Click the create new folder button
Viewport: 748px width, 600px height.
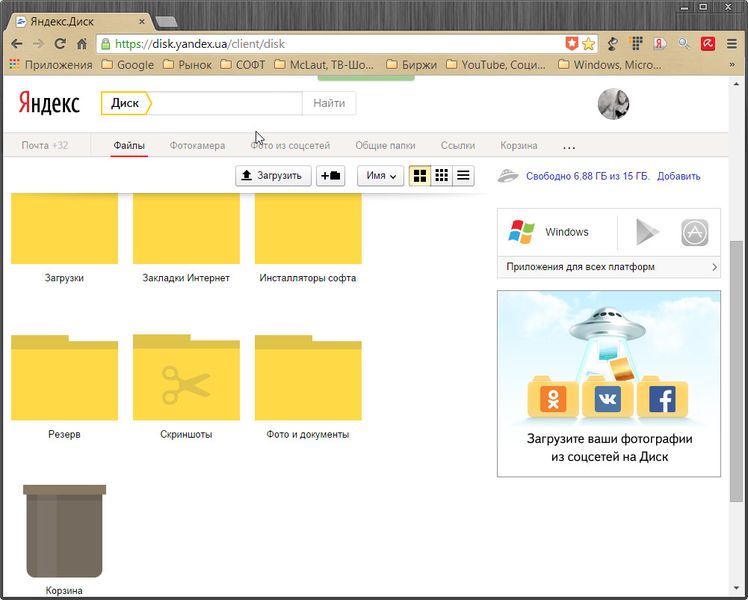(330, 176)
